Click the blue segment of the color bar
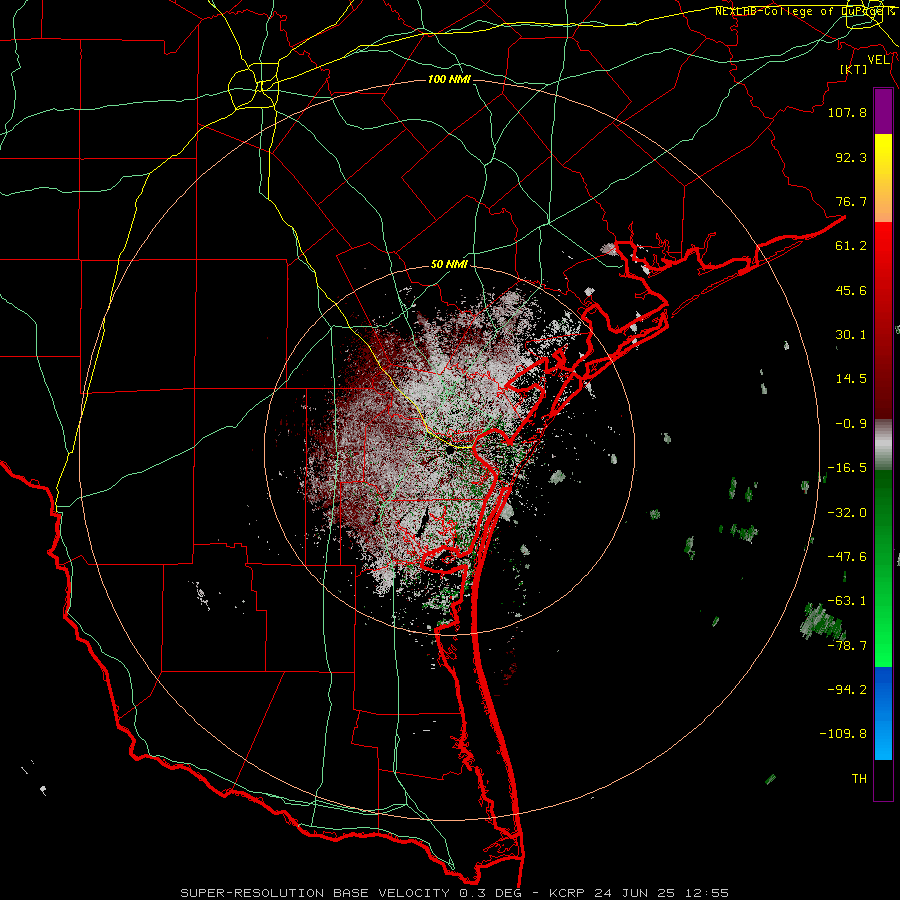 (x=883, y=713)
